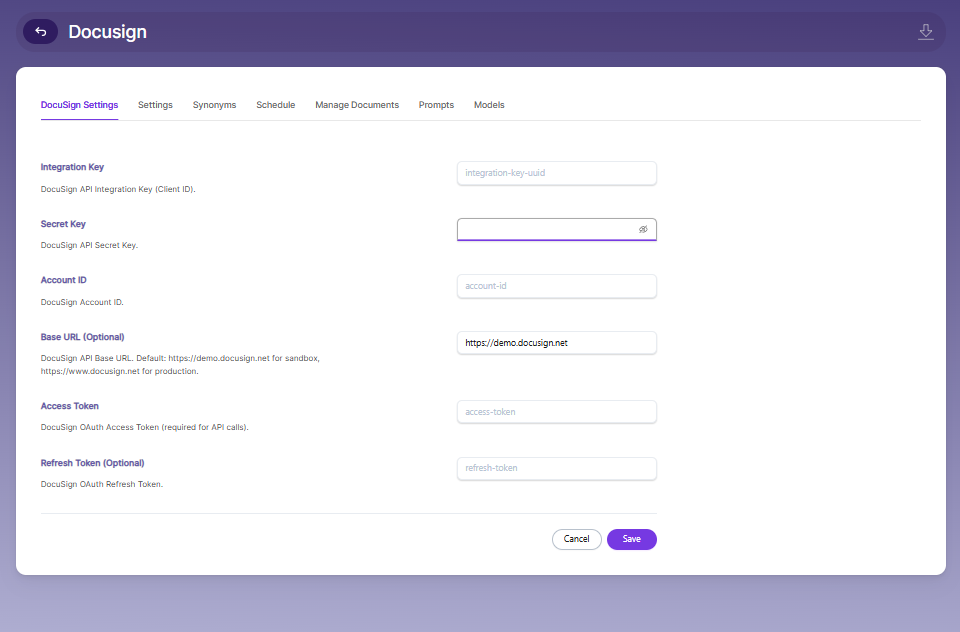Image resolution: width=960 pixels, height=632 pixels.
Task: Click the 'DocuSign Account ID.' description
Action: click(x=82, y=302)
